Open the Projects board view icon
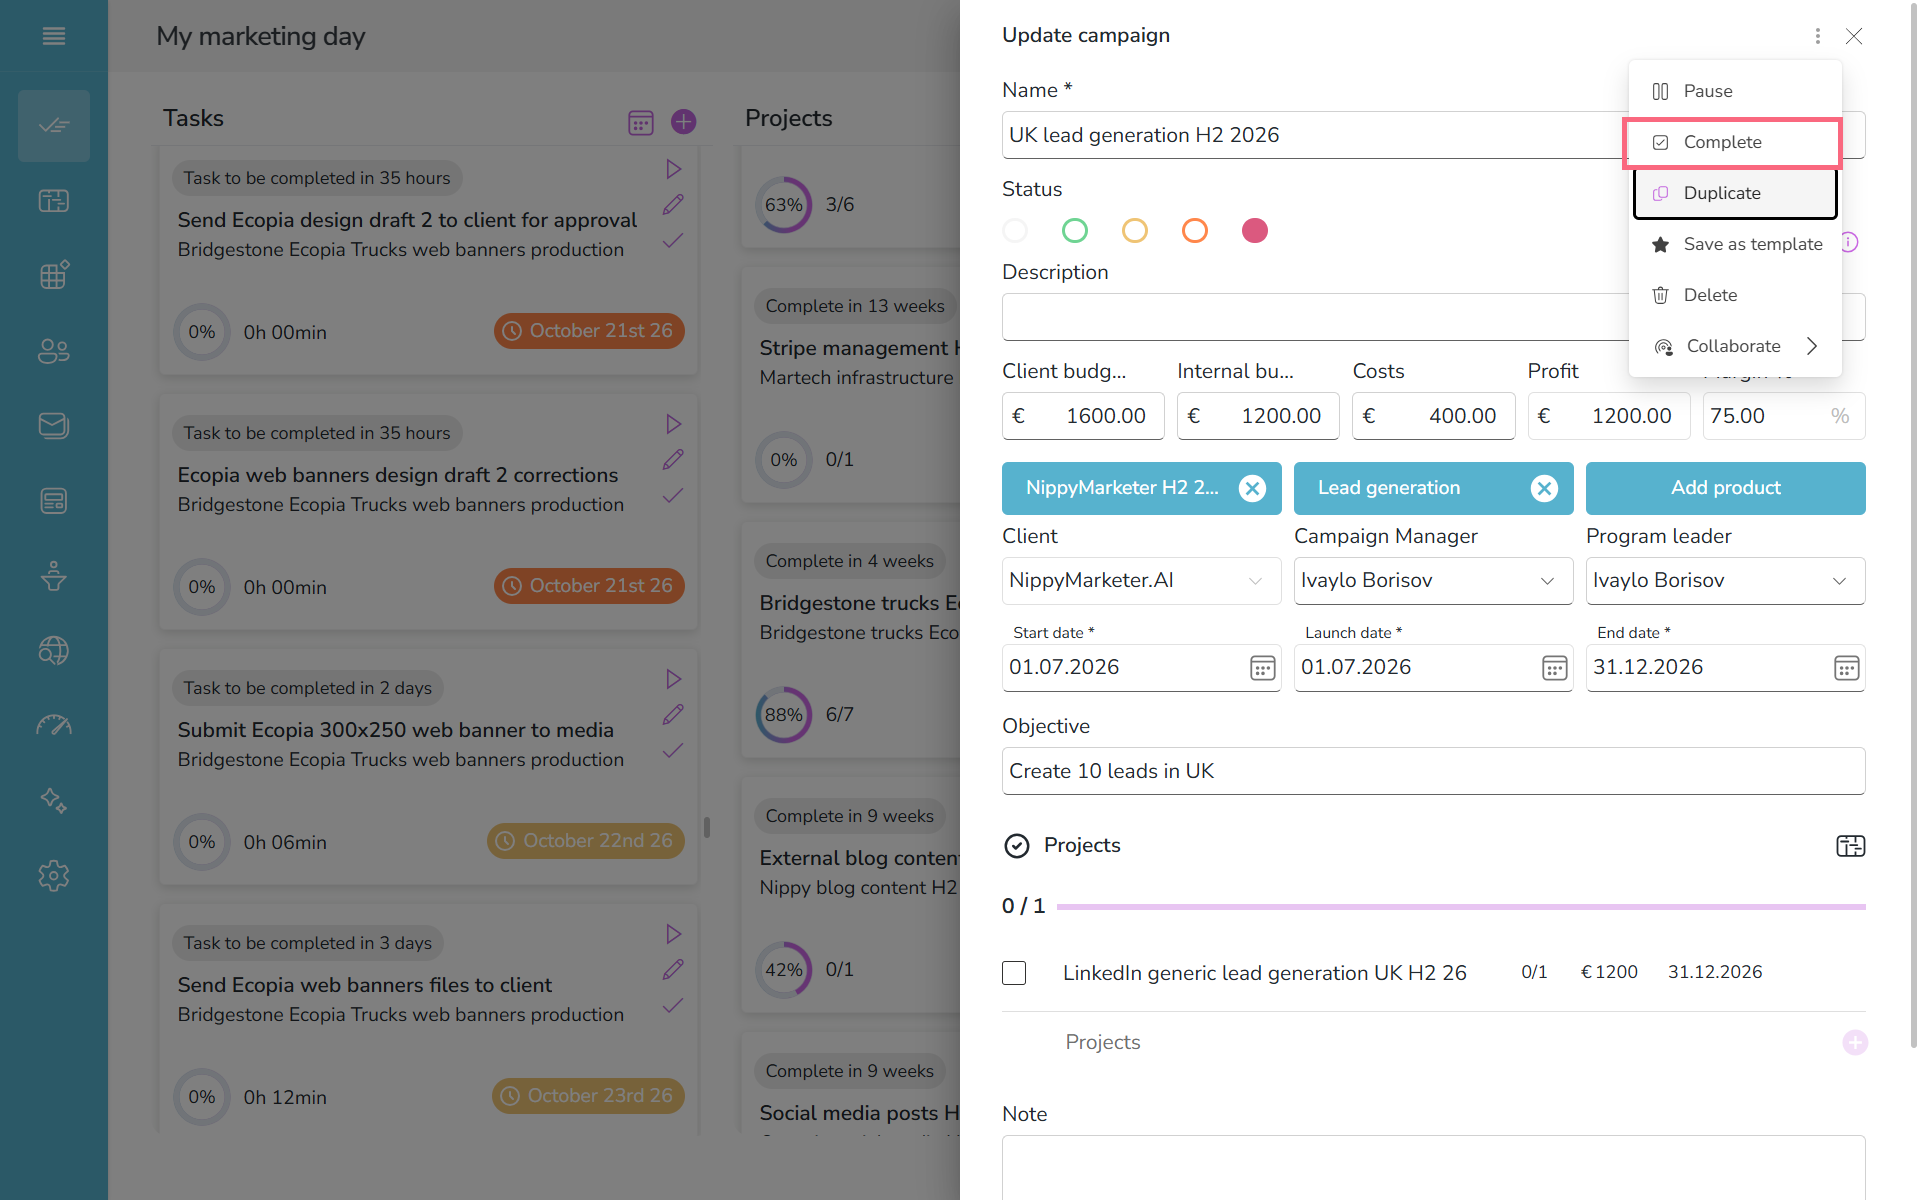The height and width of the screenshot is (1200, 1920). [1850, 846]
